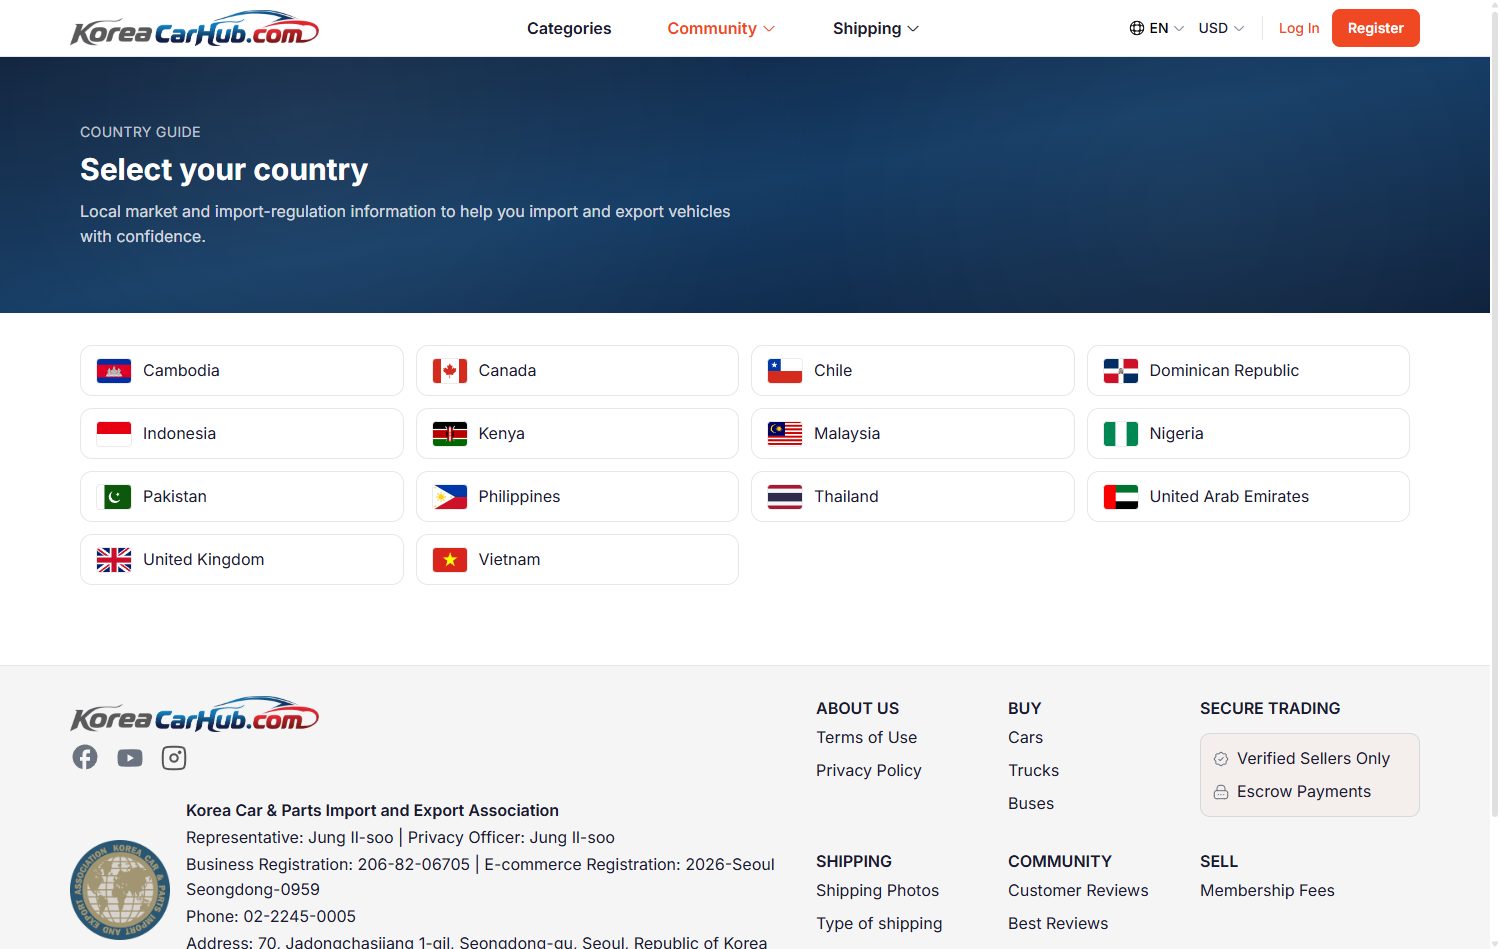Click the footer KoreaCarHub.com logo
The image size is (1500, 949).
[195, 716]
